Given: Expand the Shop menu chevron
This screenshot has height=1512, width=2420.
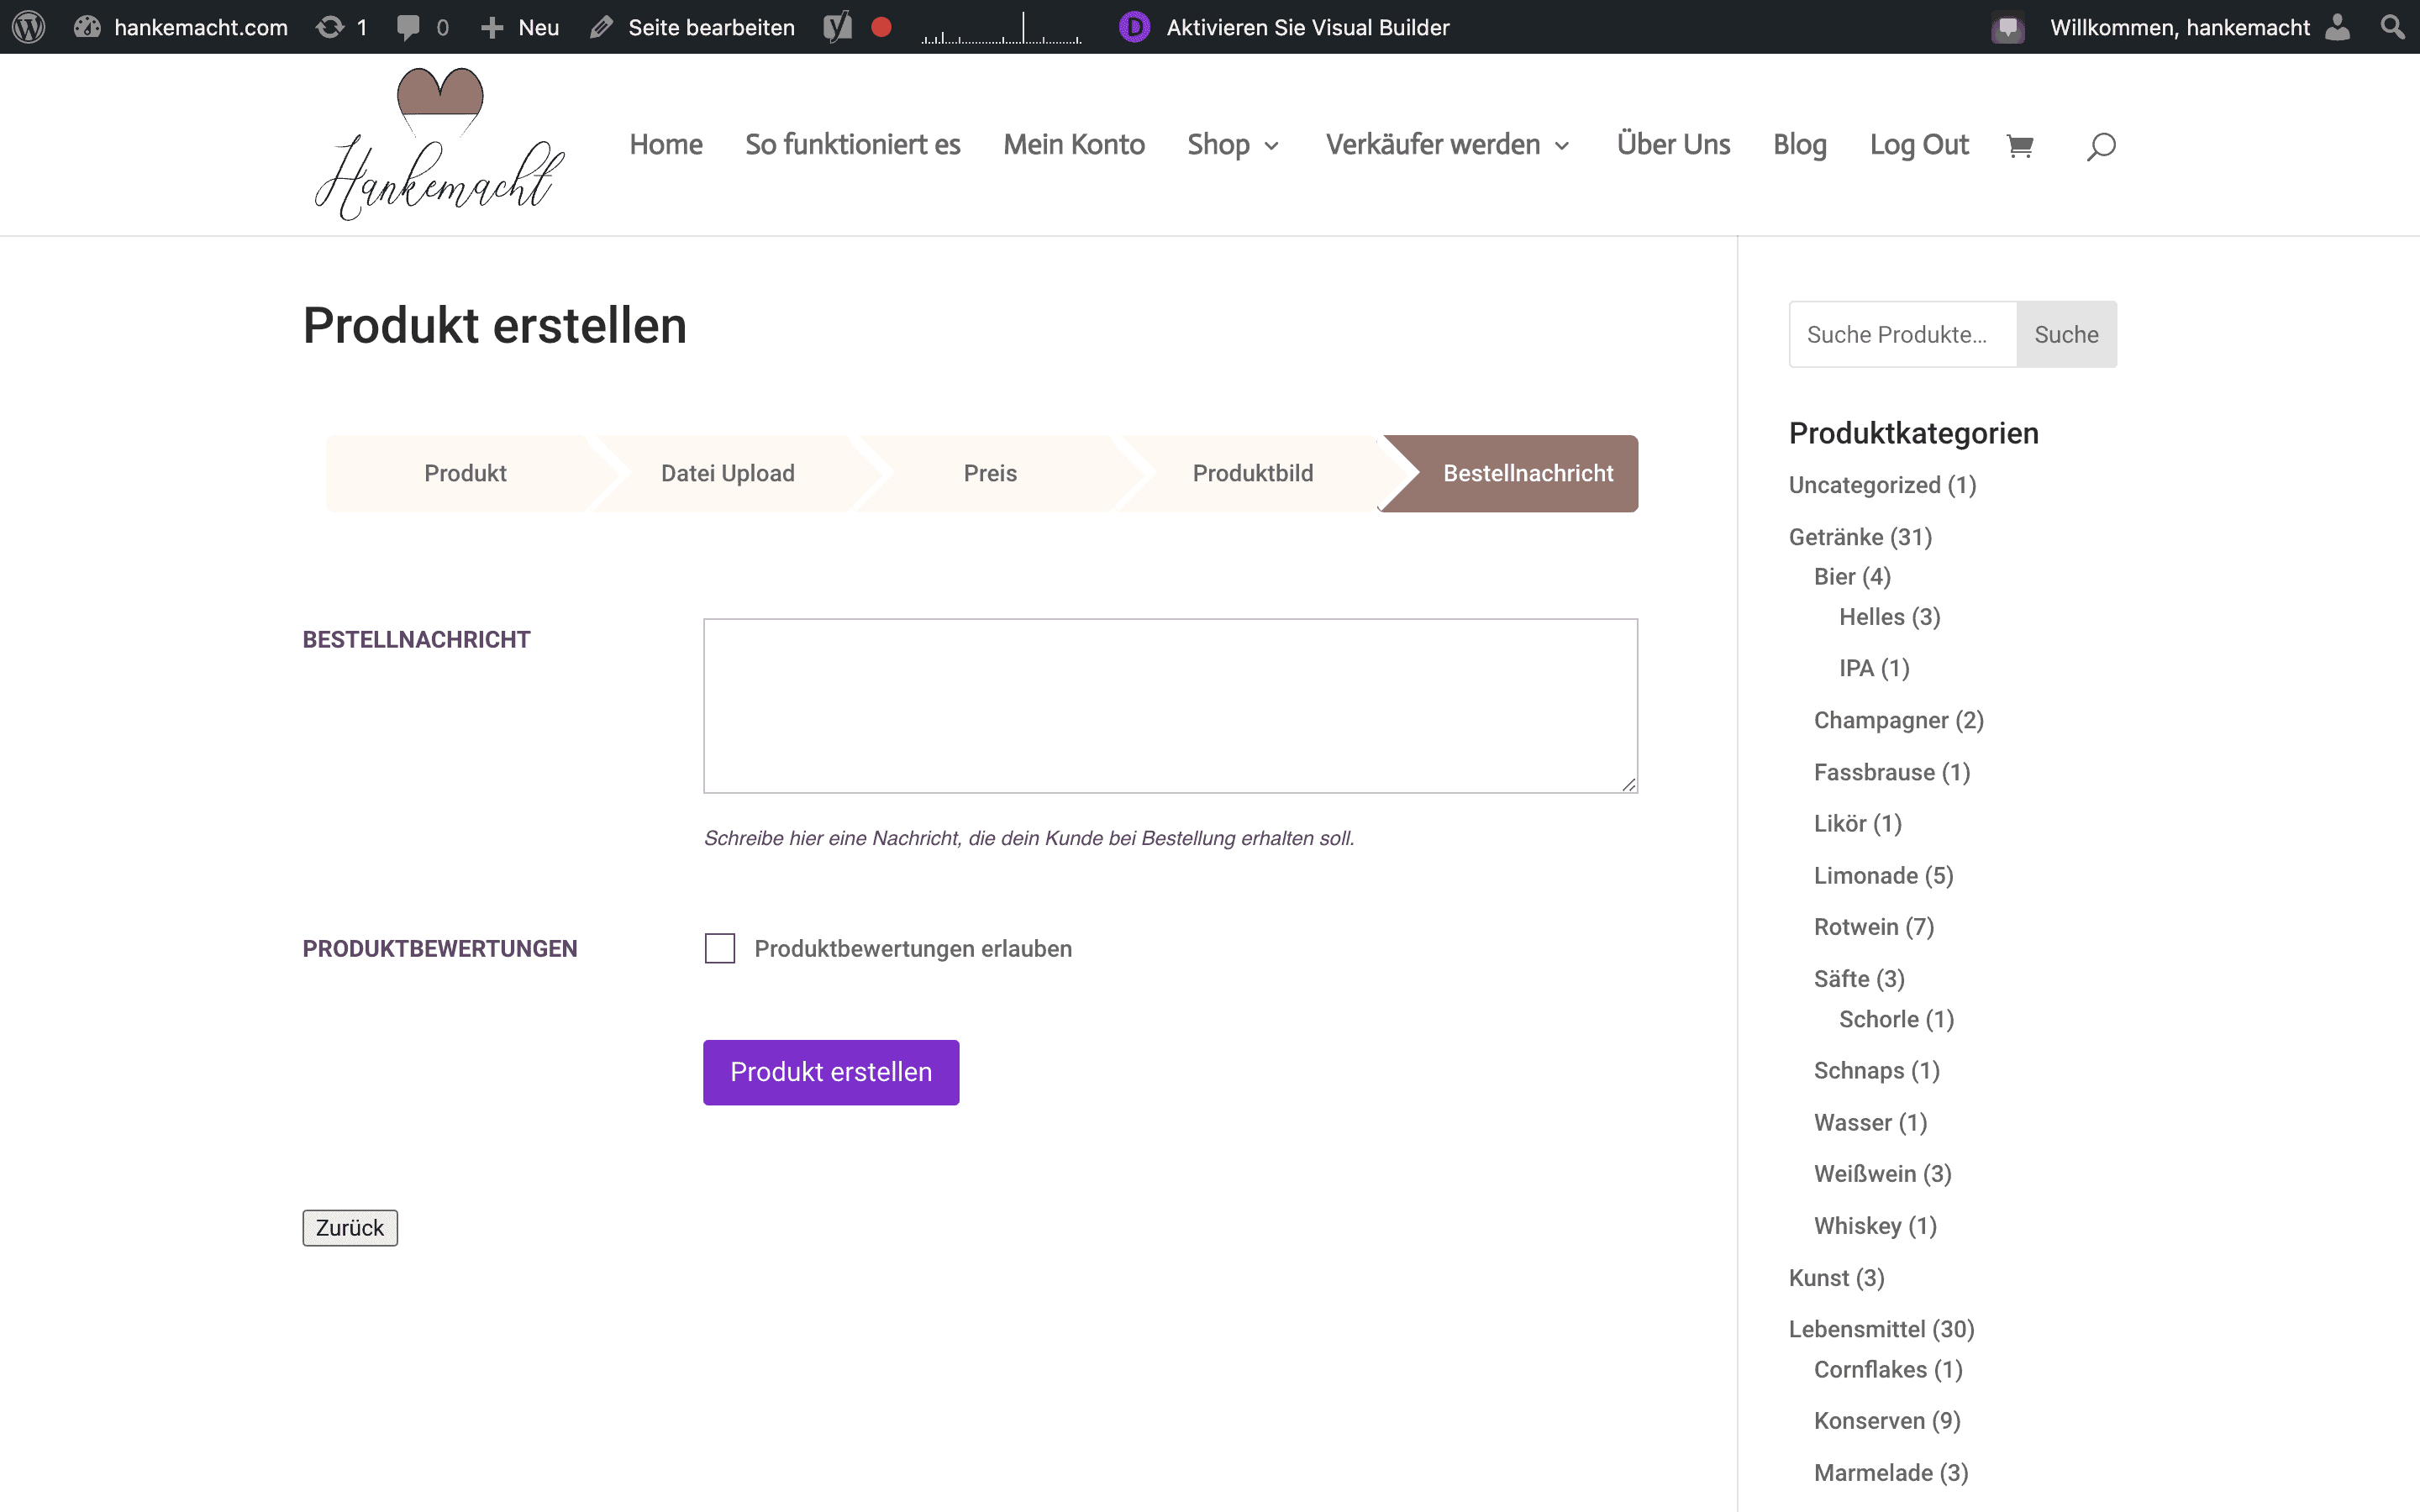Looking at the screenshot, I should point(1272,146).
